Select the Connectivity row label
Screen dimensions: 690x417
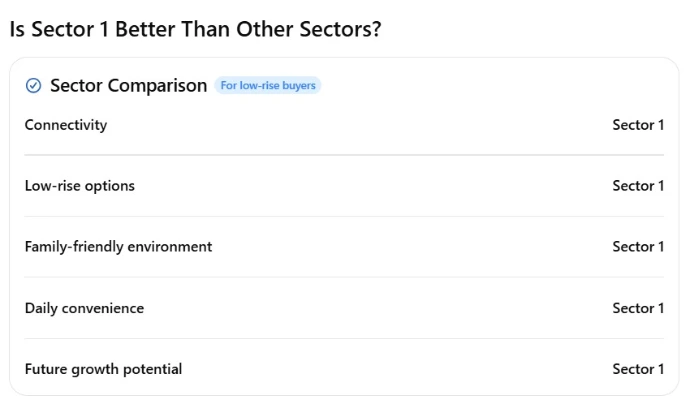point(66,125)
